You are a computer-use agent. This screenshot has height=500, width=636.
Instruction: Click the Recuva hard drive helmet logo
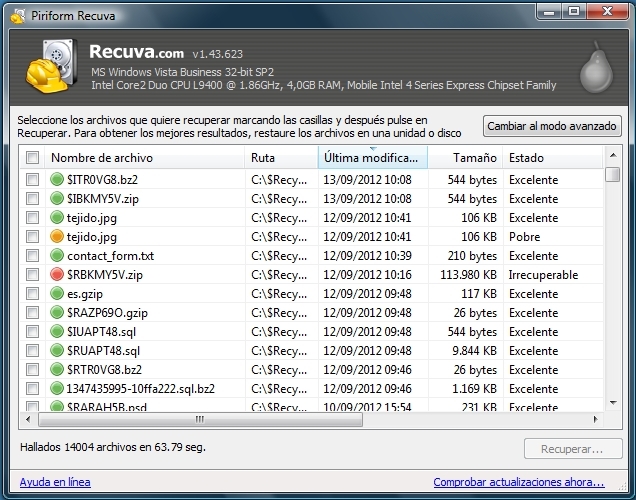click(52, 66)
